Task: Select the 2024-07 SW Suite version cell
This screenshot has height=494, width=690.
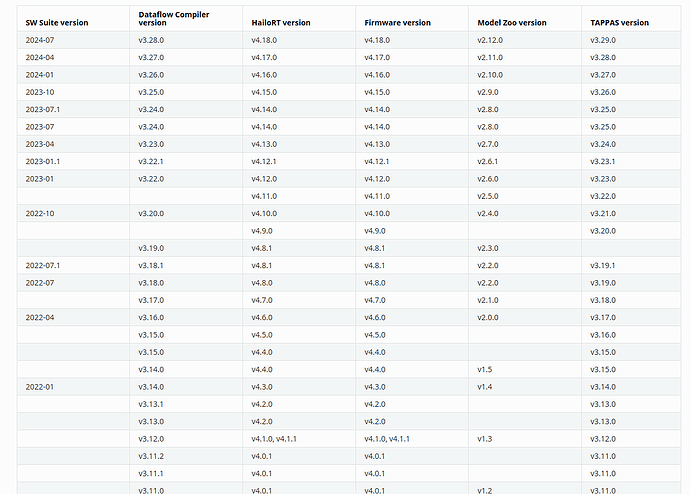Action: 39,40
